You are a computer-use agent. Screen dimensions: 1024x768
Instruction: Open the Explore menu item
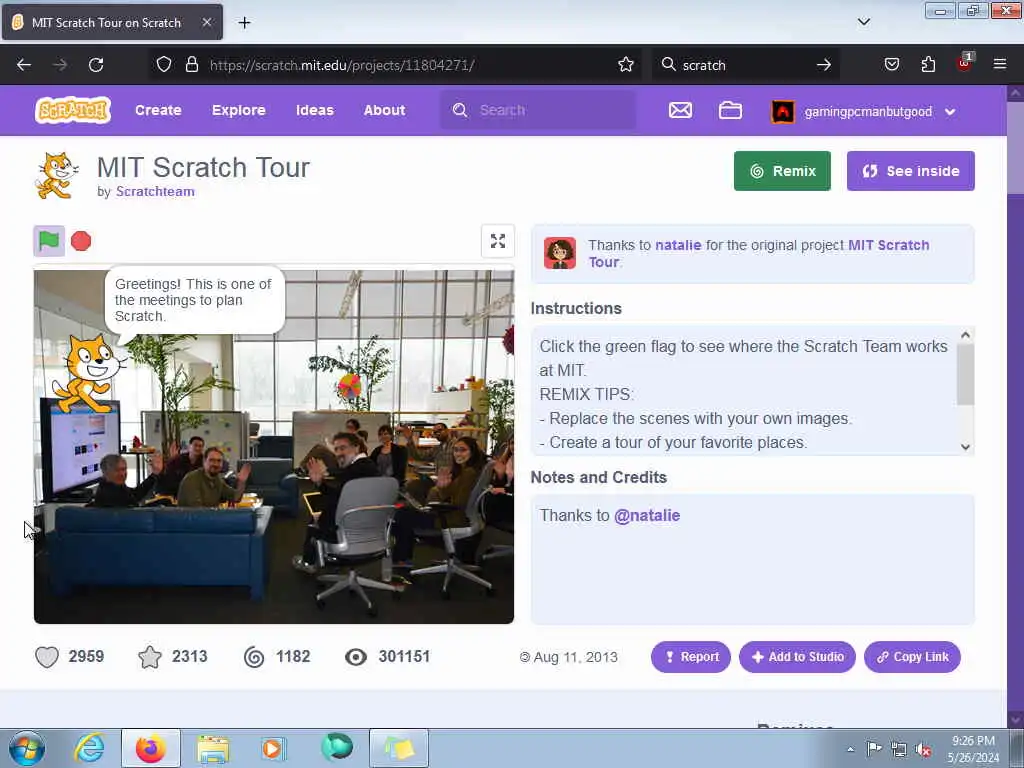click(x=238, y=110)
